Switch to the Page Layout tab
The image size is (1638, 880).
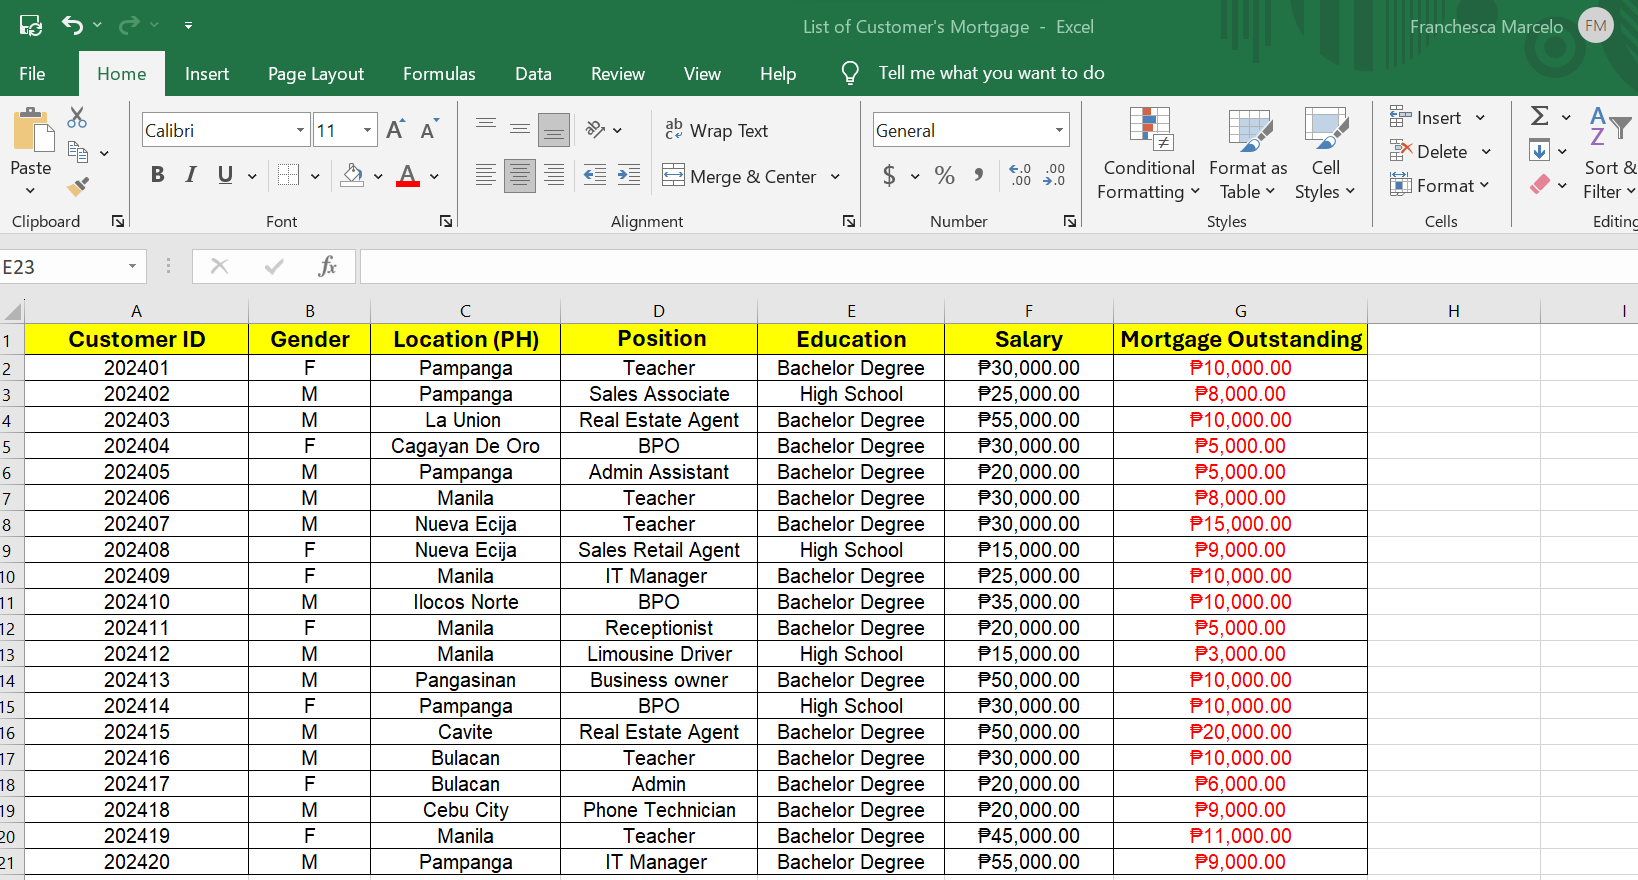click(316, 74)
